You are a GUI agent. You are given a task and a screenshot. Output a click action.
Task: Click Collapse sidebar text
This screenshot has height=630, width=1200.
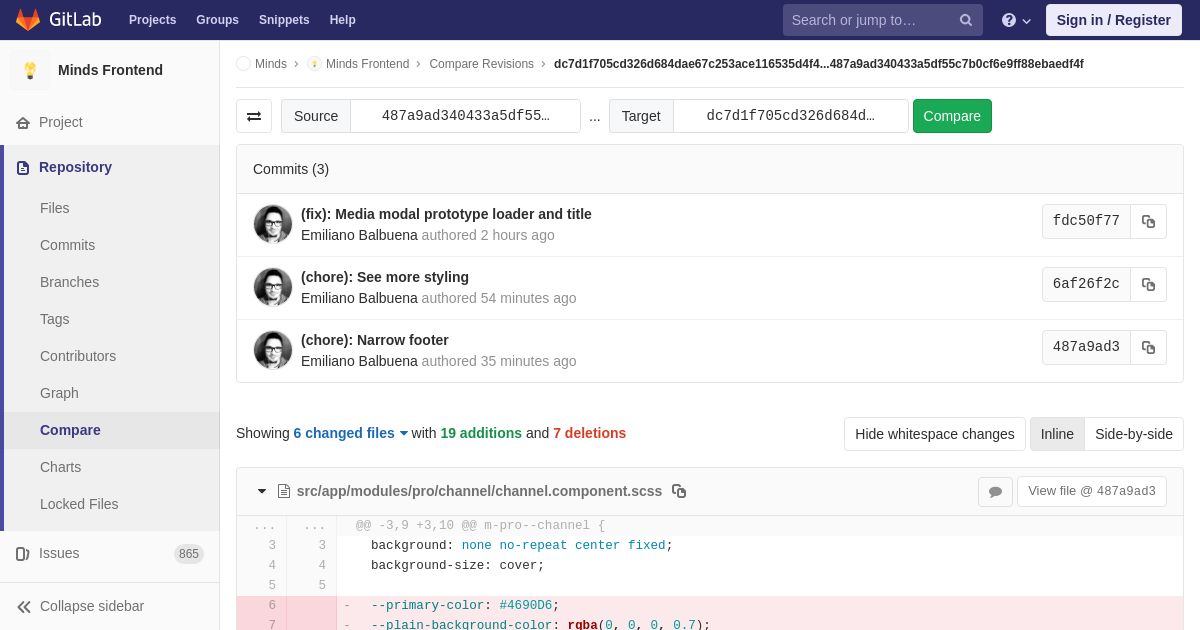coord(92,606)
